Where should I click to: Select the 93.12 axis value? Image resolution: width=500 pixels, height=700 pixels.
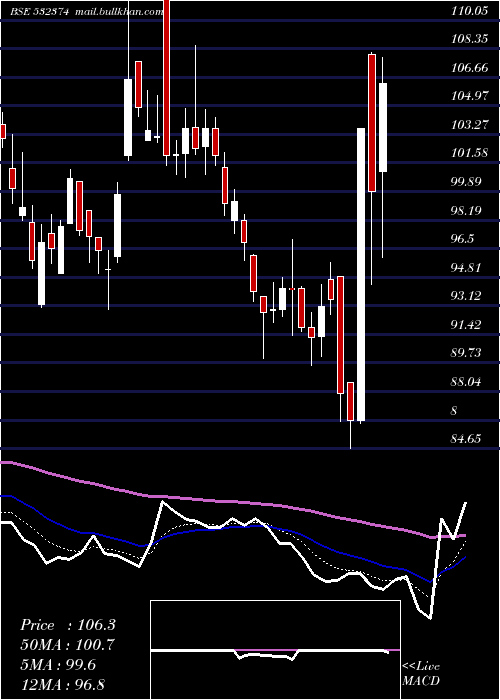(467, 296)
